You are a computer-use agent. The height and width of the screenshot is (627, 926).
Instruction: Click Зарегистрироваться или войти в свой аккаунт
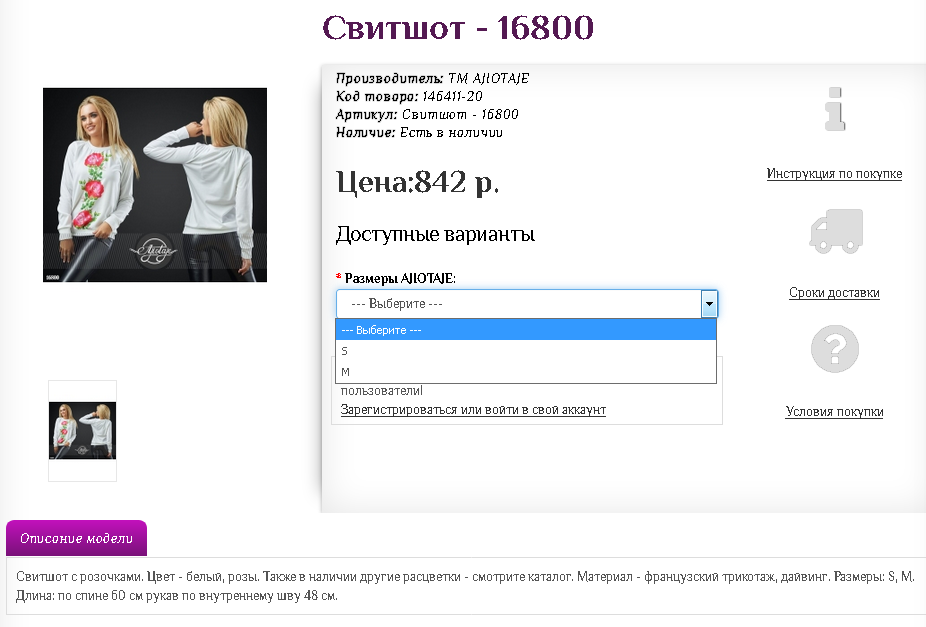pyautogui.click(x=473, y=410)
